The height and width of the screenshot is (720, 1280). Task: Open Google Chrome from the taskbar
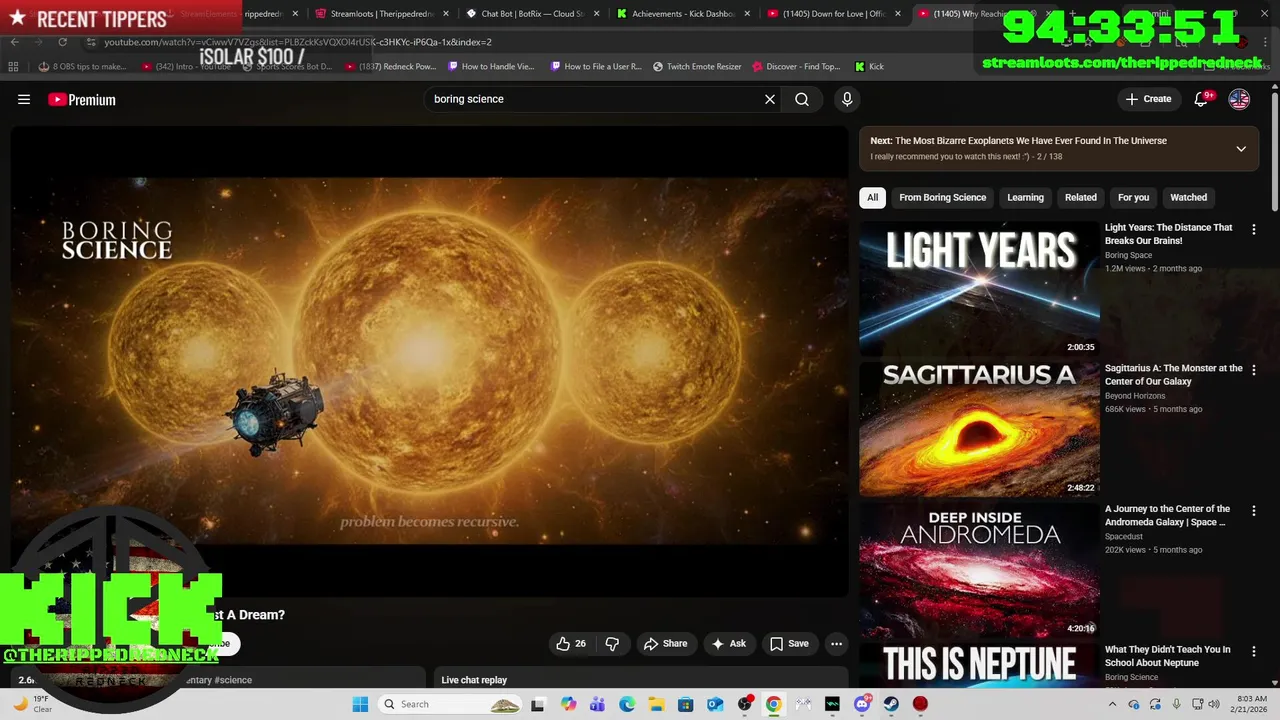(x=773, y=704)
